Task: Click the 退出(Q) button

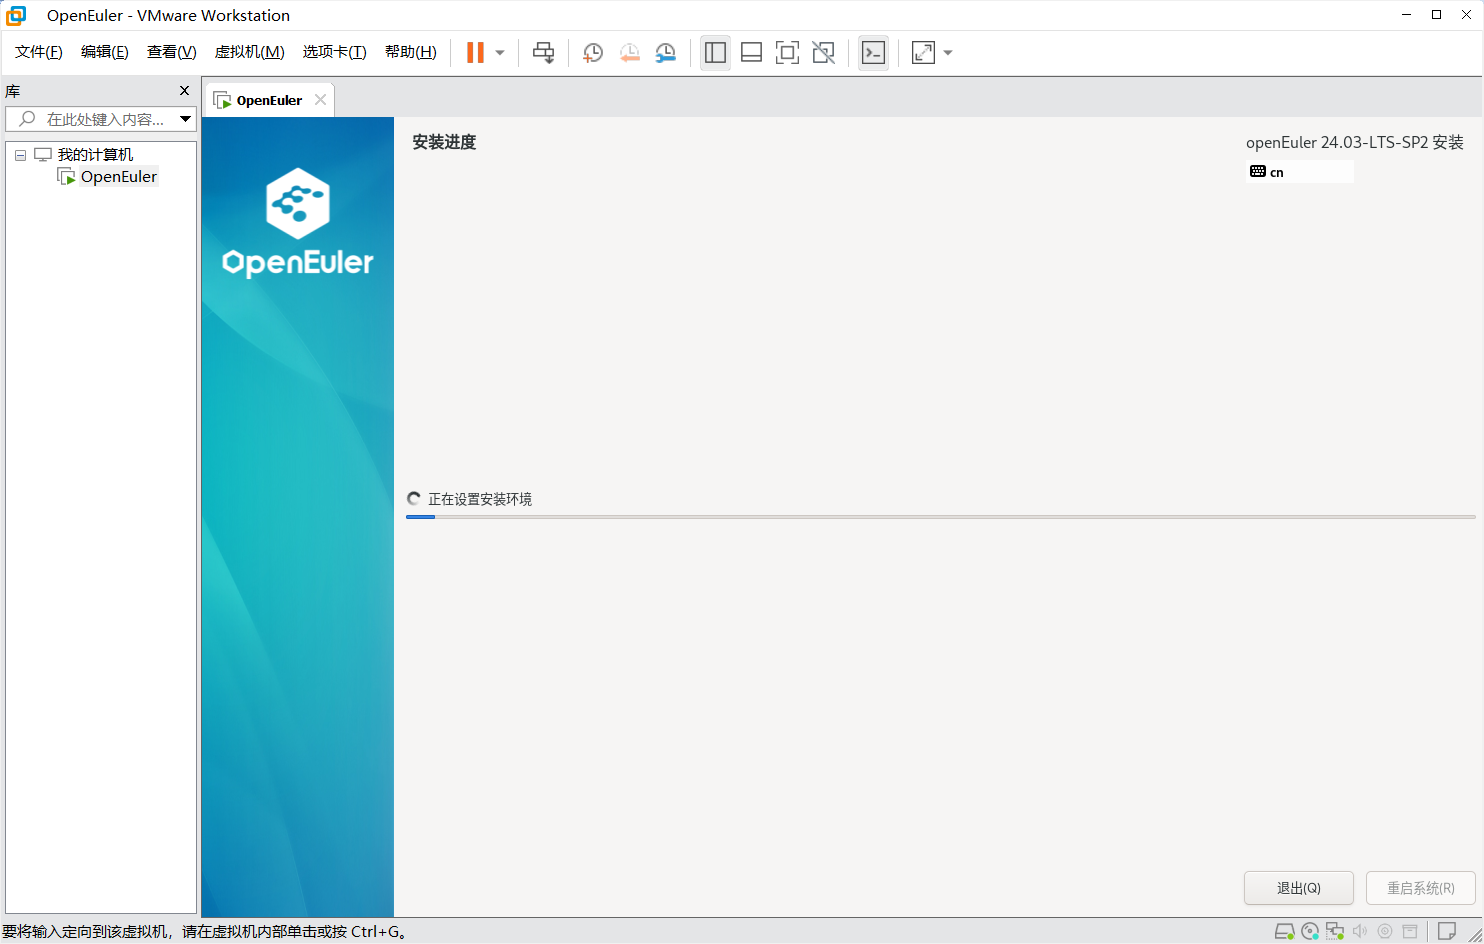Action: tap(1299, 888)
